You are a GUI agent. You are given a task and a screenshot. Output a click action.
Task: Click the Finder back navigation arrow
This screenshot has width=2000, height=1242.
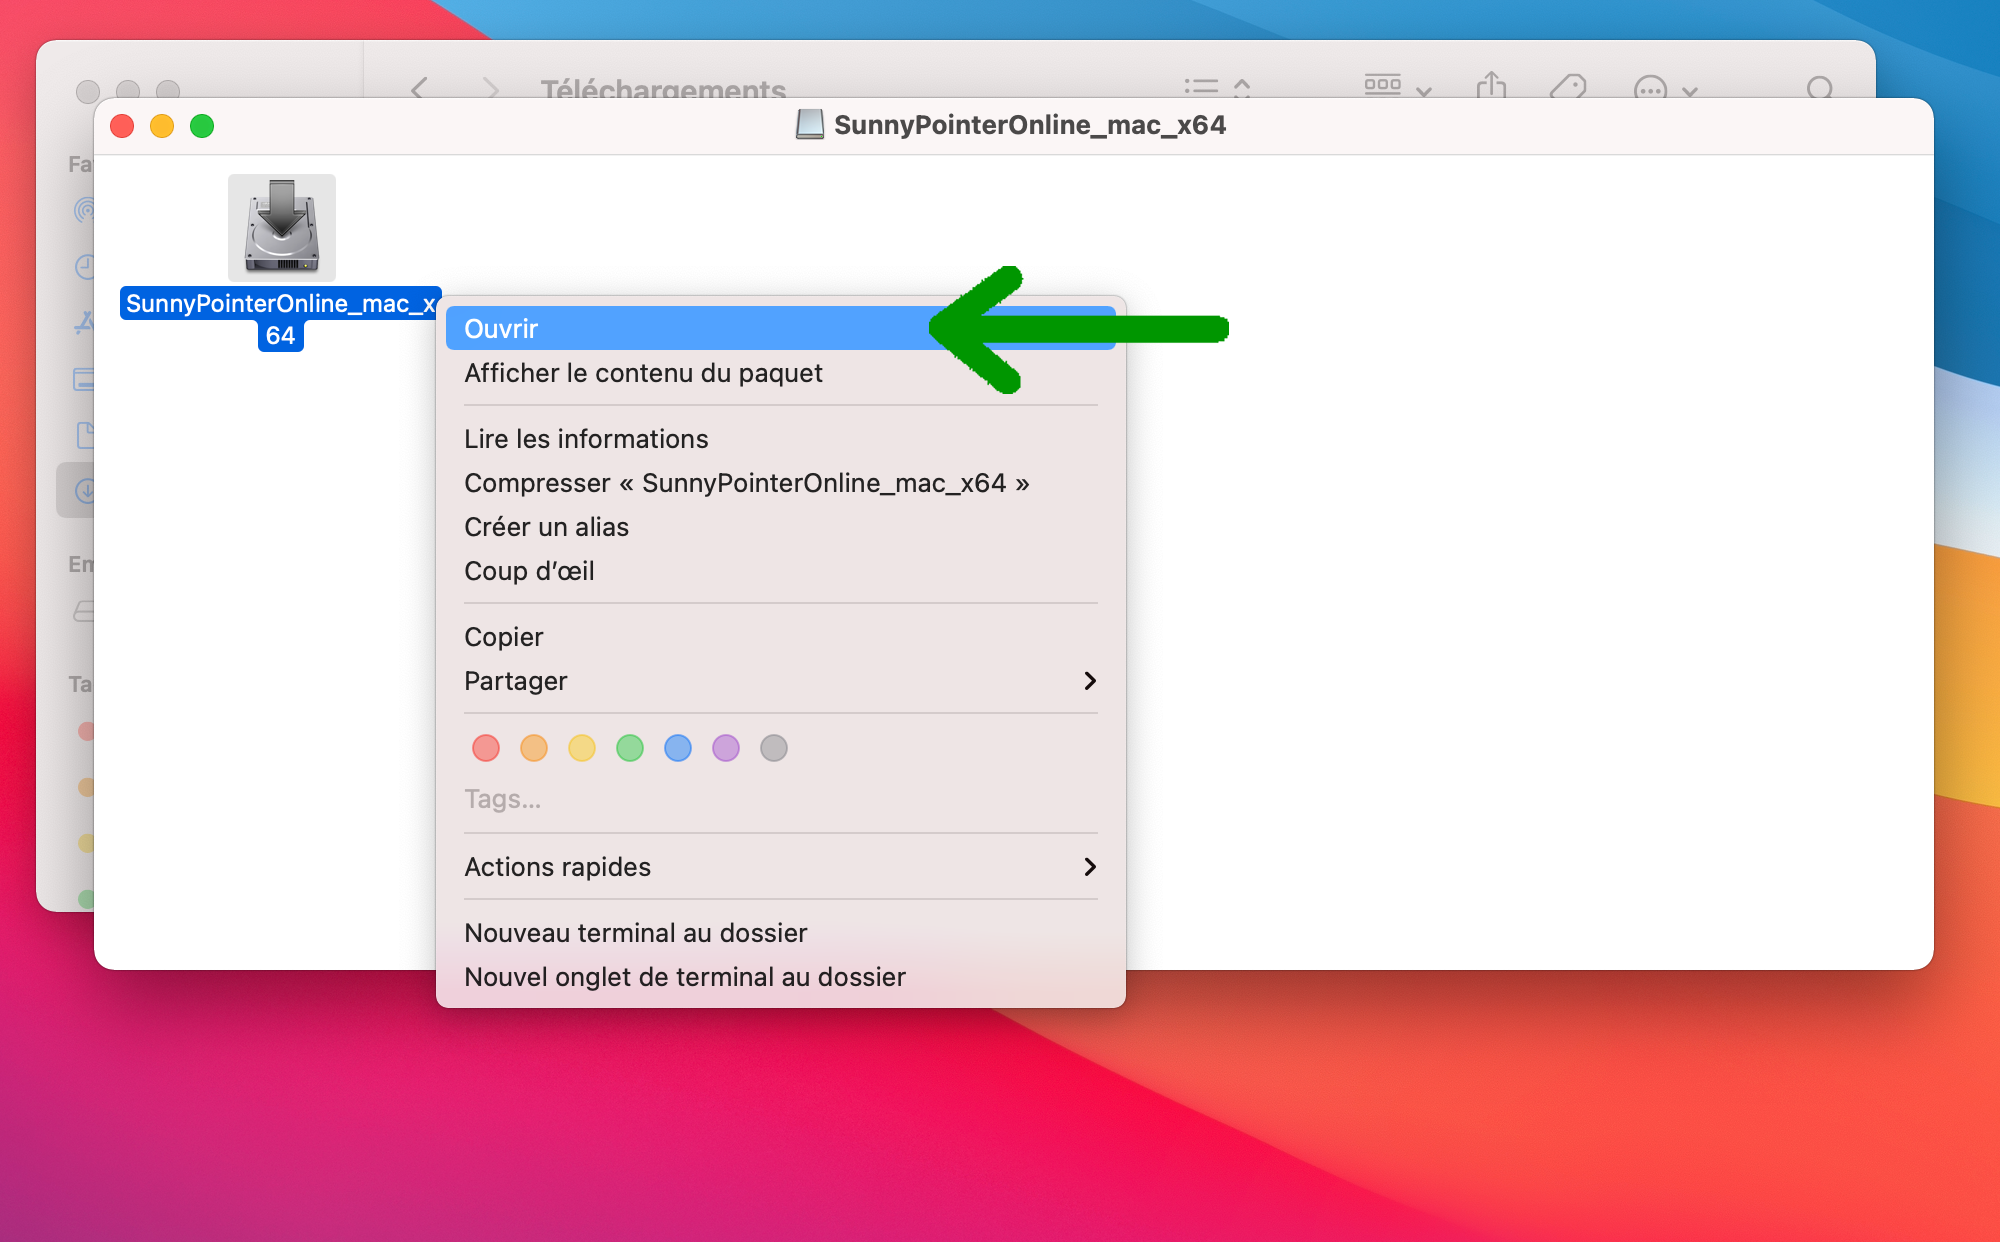(420, 89)
